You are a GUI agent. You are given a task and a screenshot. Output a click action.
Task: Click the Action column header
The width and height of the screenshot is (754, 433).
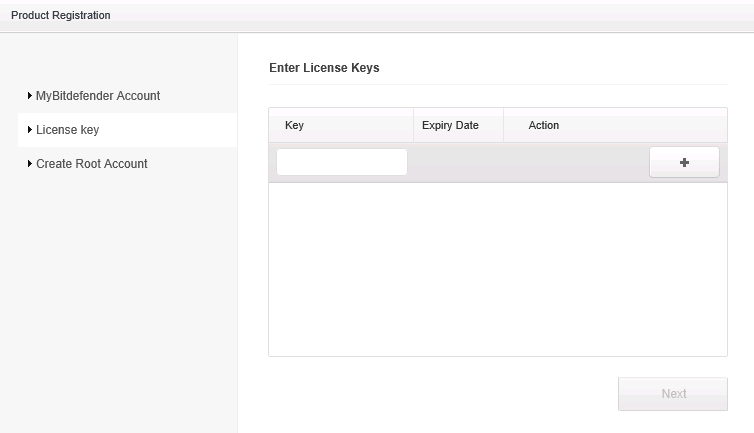(543, 125)
